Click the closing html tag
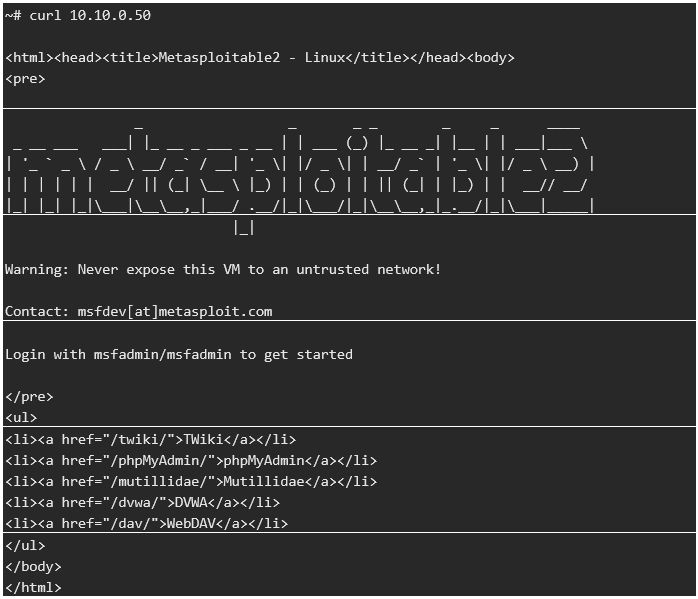This screenshot has height=599, width=698. (33, 588)
